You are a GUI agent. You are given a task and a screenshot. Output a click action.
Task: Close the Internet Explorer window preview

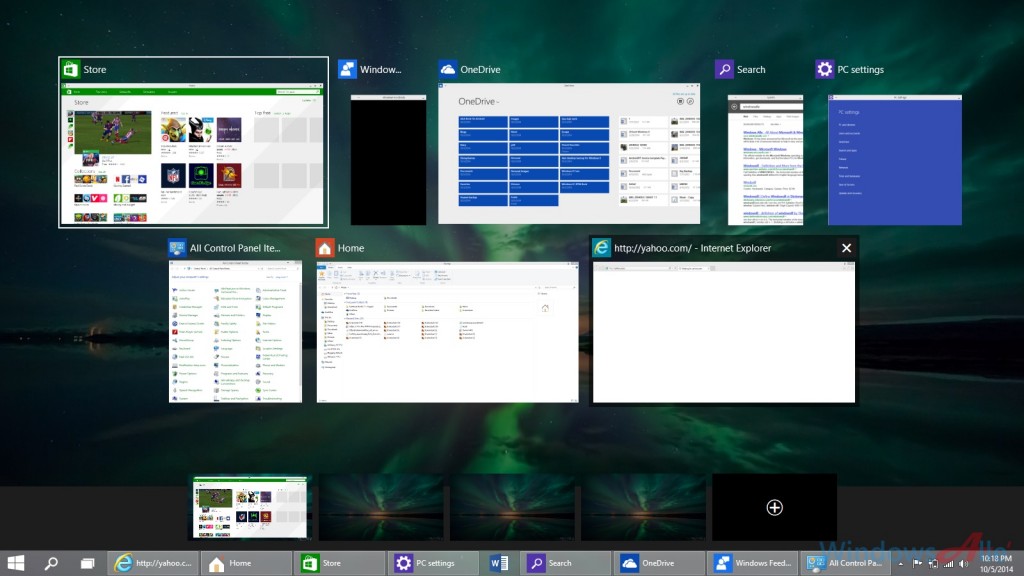click(x=846, y=248)
